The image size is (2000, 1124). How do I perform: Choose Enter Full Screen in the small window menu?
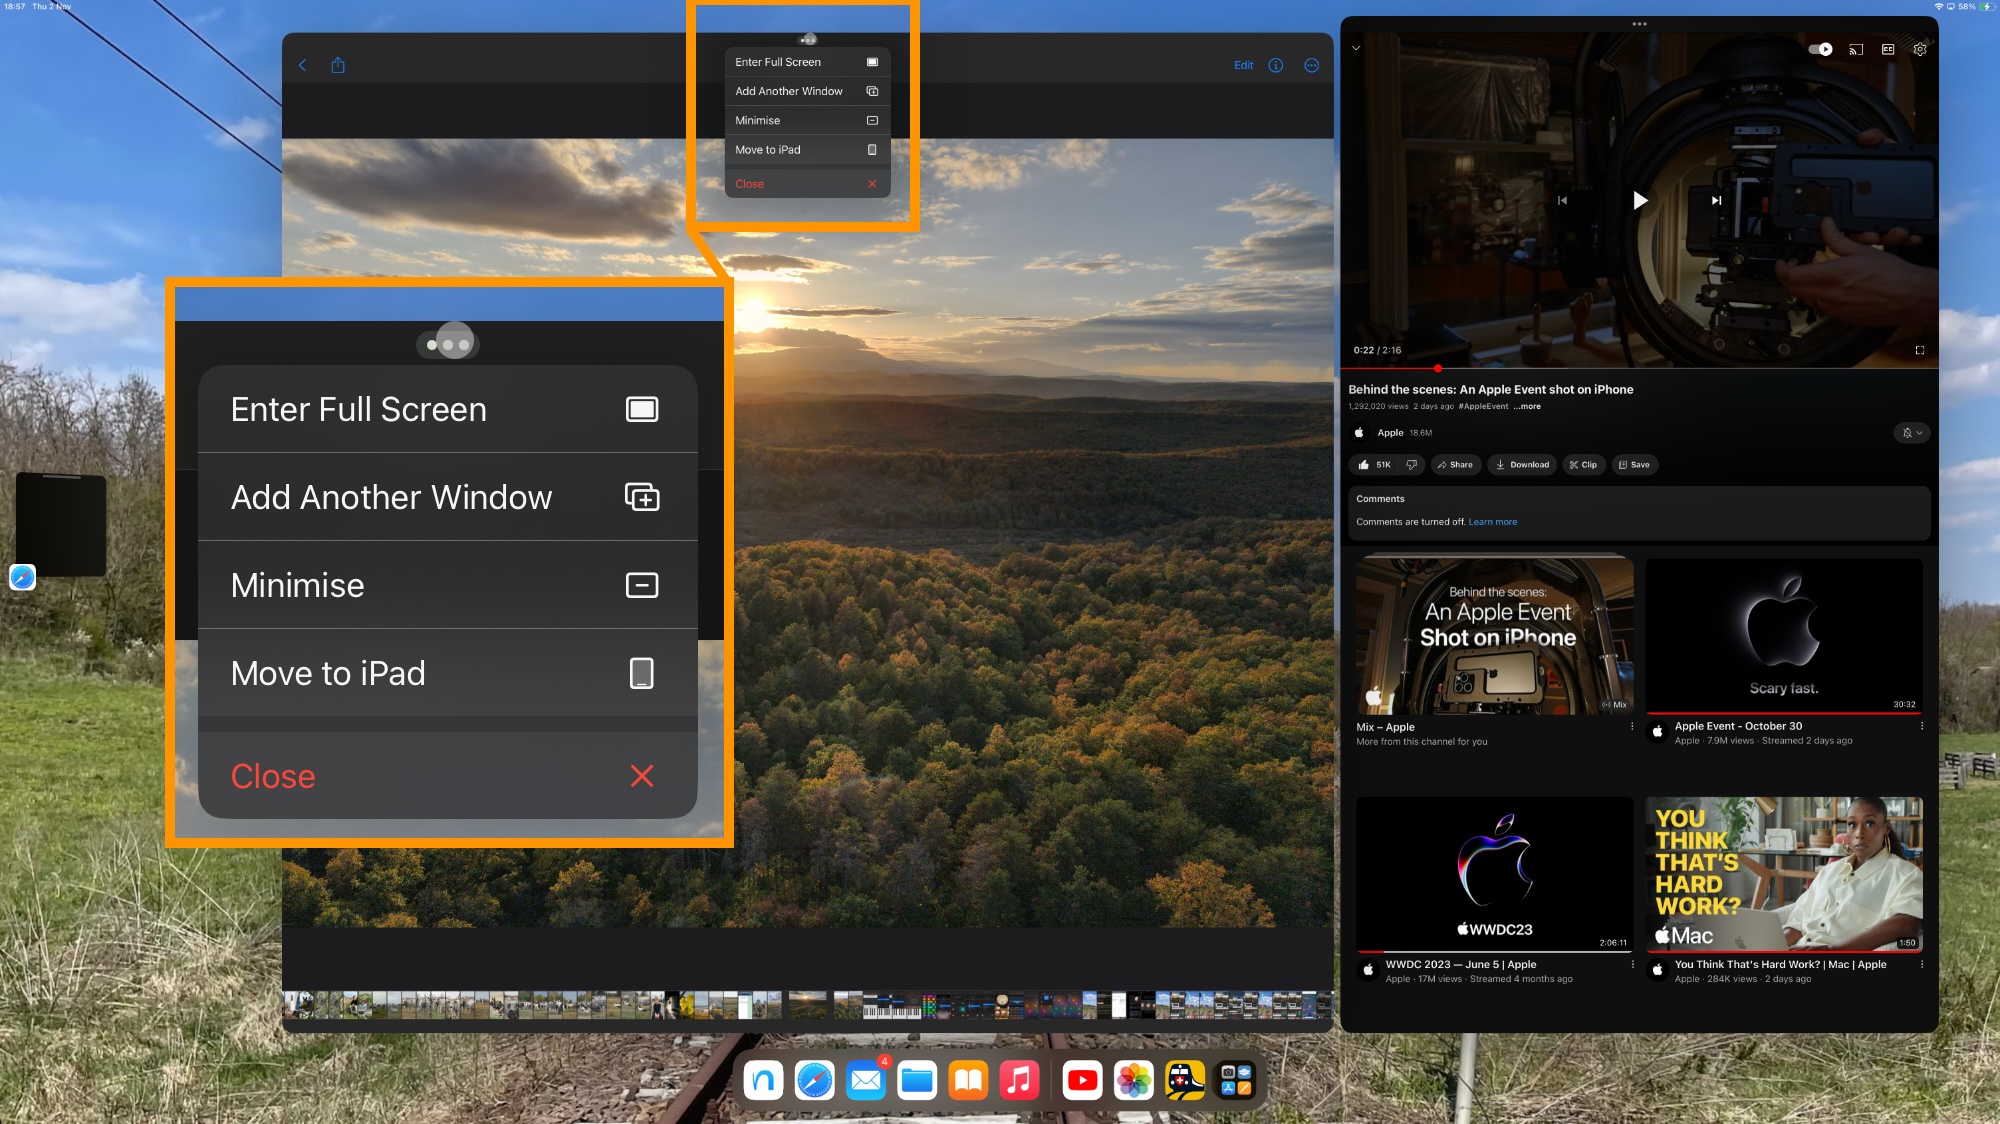[807, 62]
